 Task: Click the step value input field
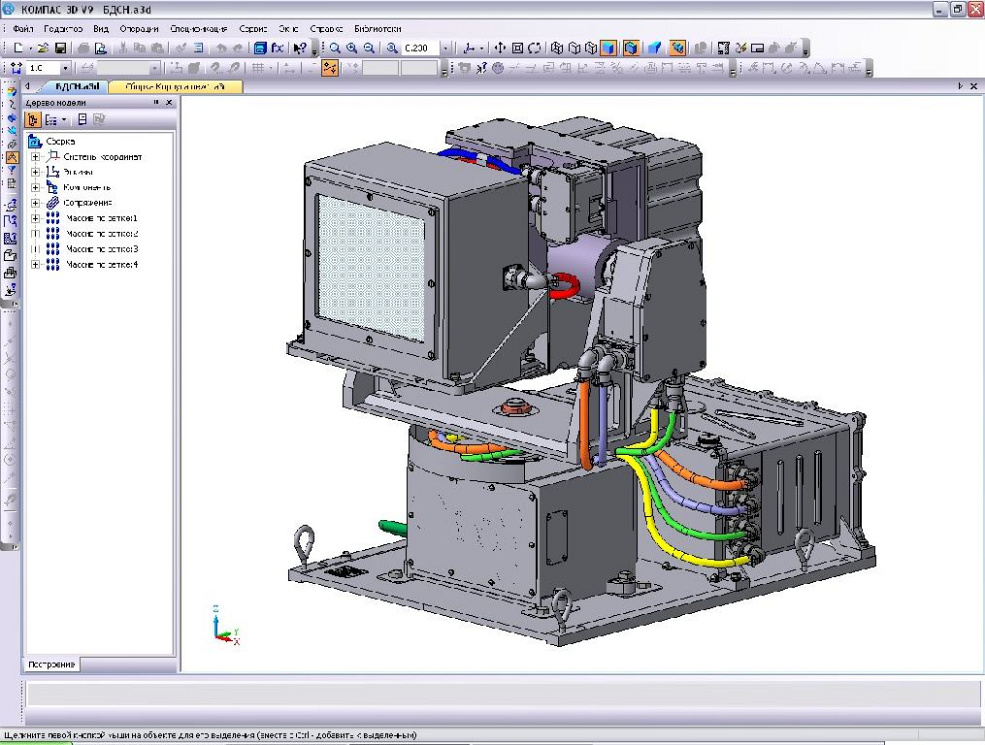coord(42,68)
